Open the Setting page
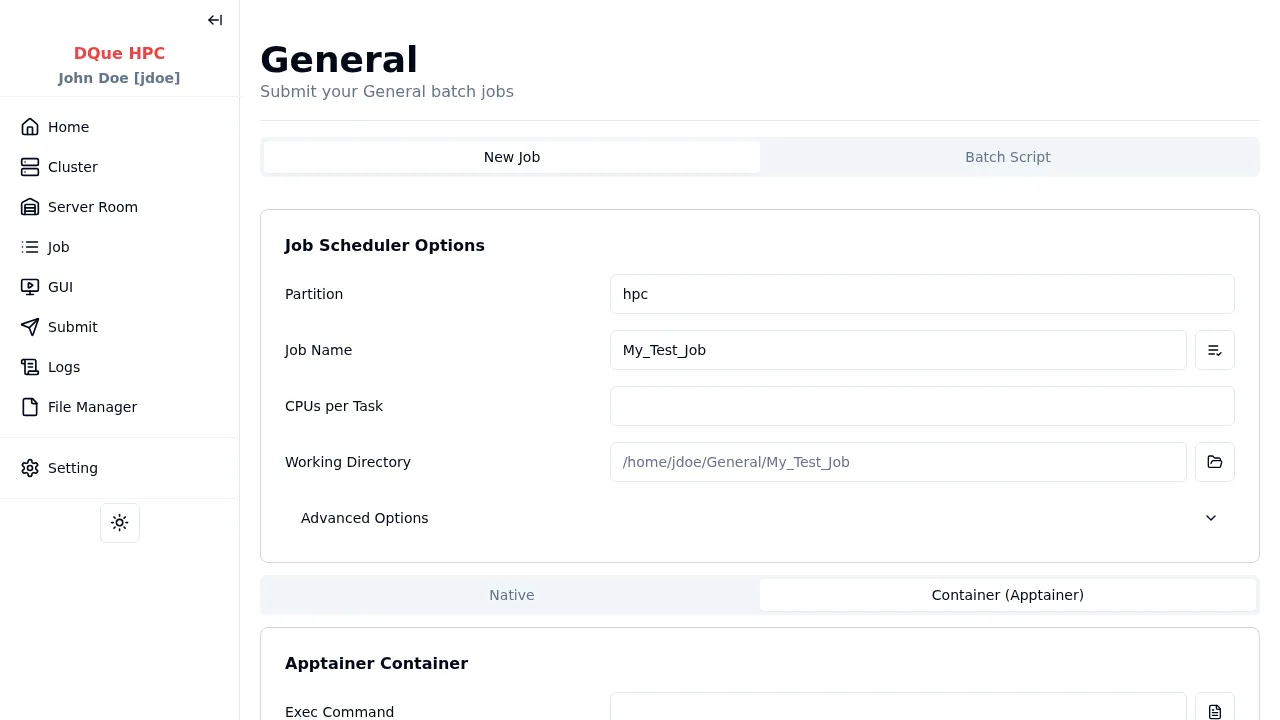 (72, 468)
